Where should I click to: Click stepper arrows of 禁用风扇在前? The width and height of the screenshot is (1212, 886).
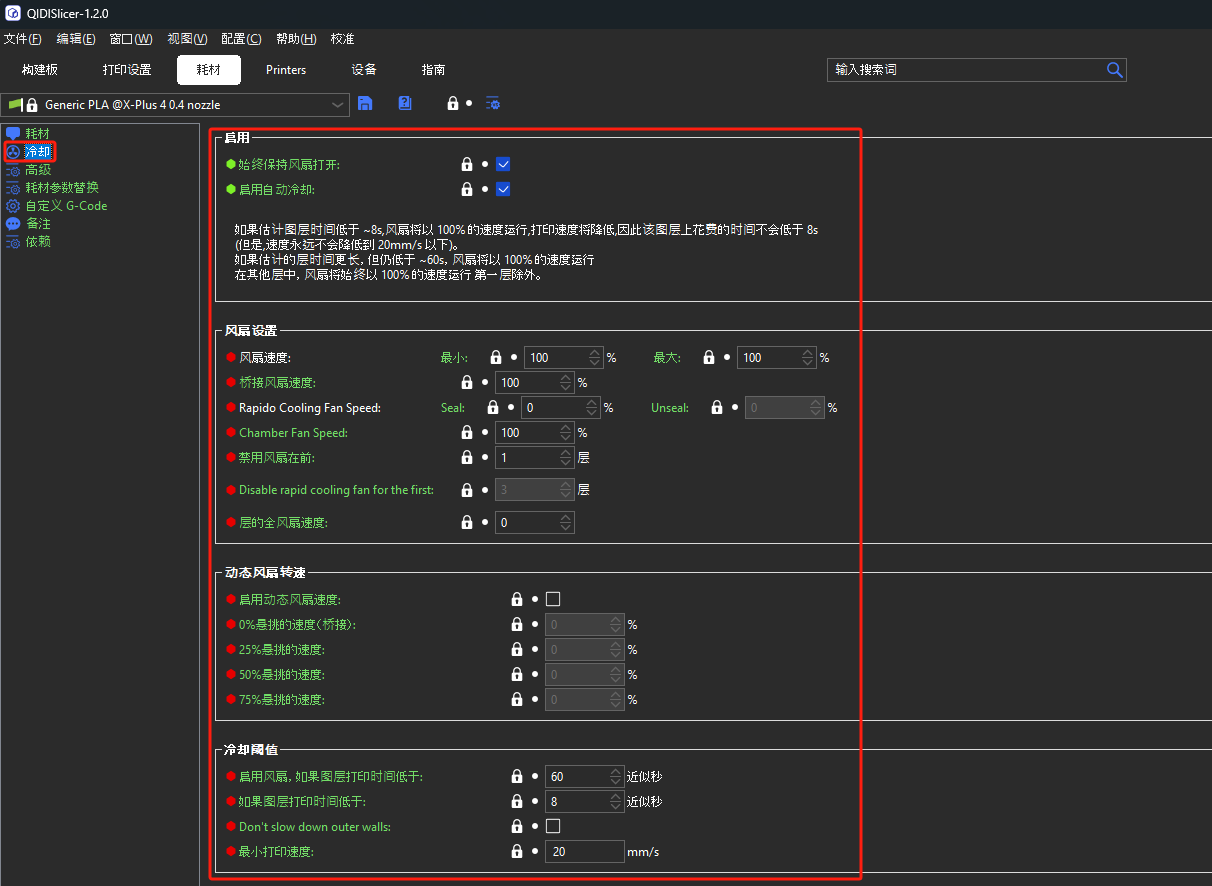[566, 457]
